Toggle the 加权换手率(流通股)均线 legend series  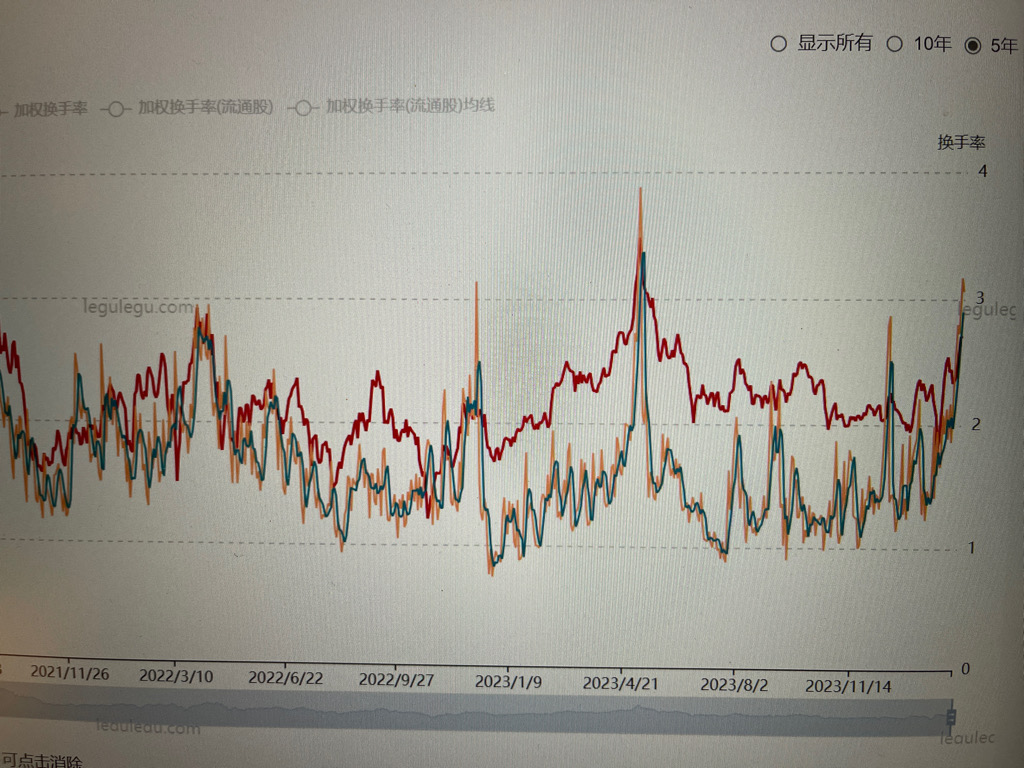click(392, 106)
